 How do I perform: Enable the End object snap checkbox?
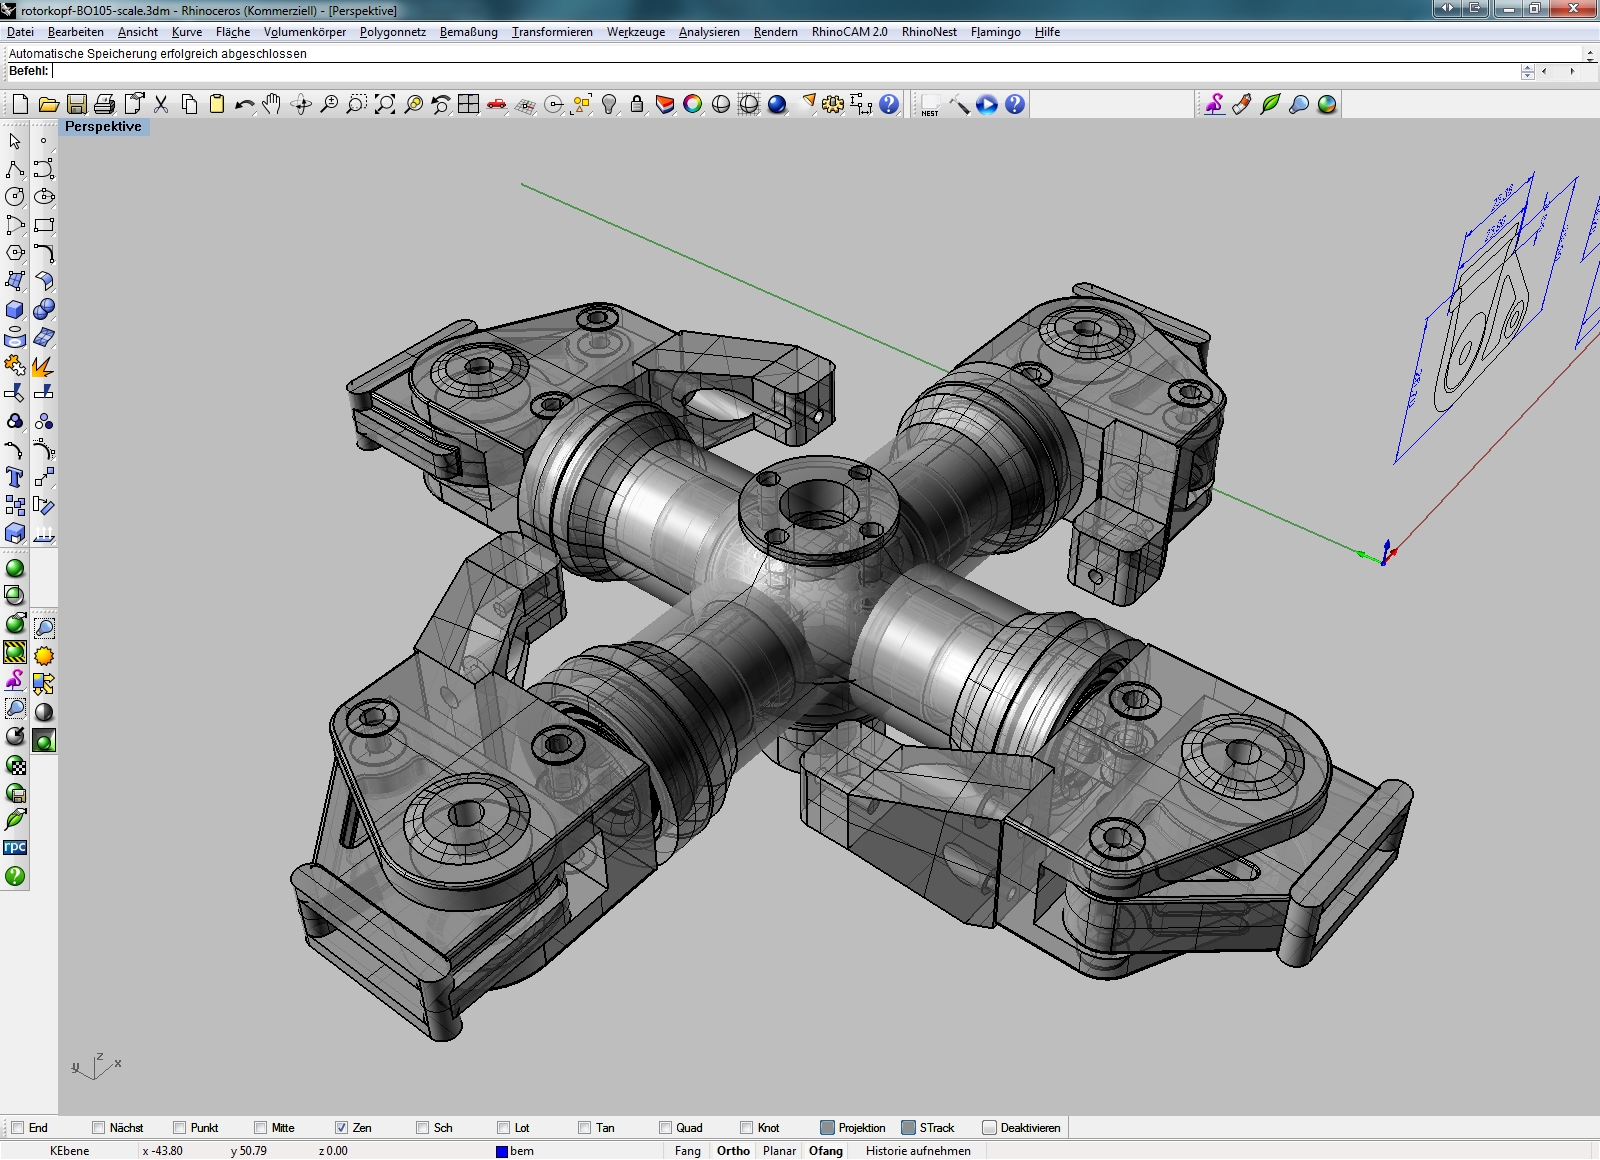click(x=17, y=1128)
